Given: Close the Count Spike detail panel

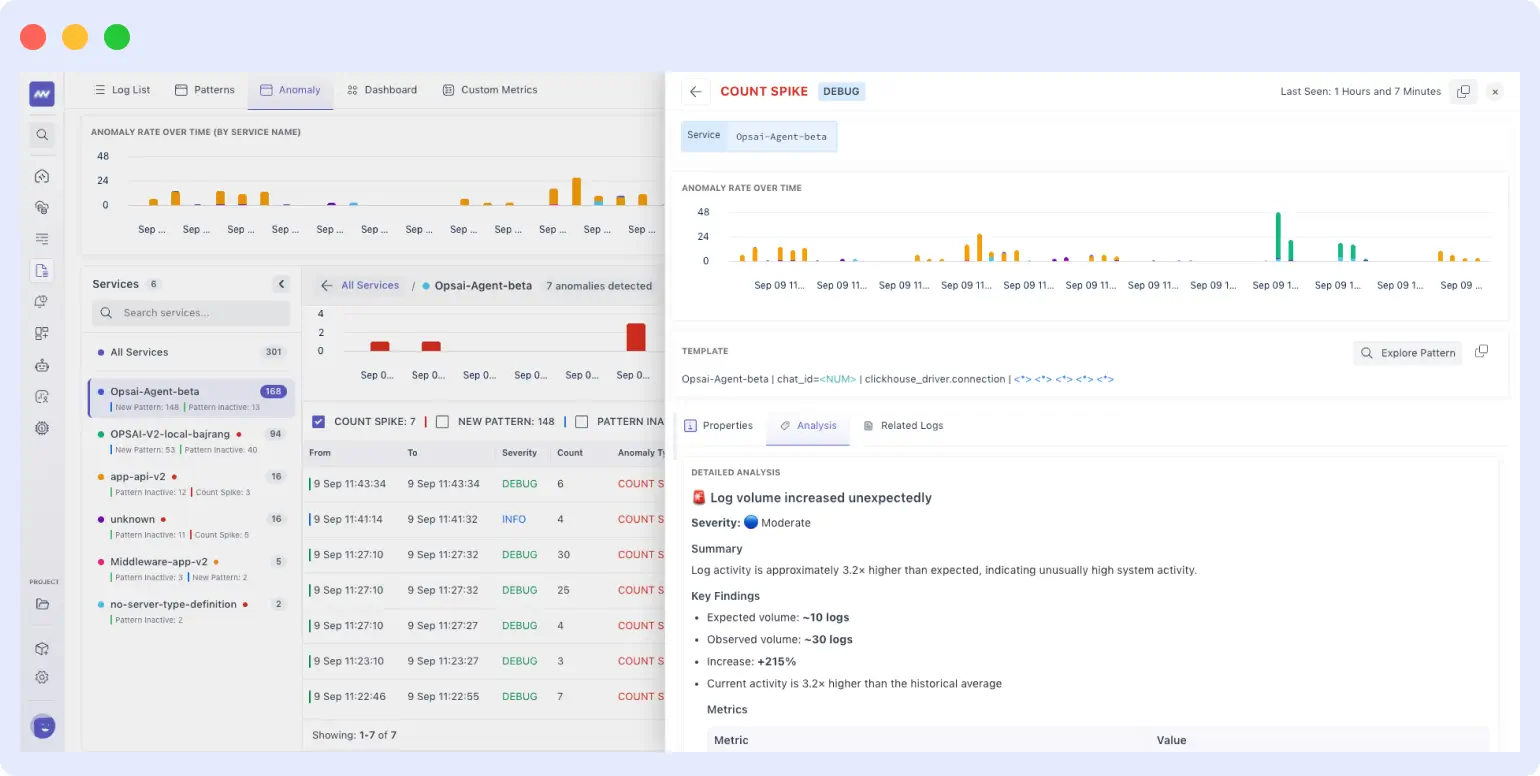Looking at the screenshot, I should (1495, 91).
